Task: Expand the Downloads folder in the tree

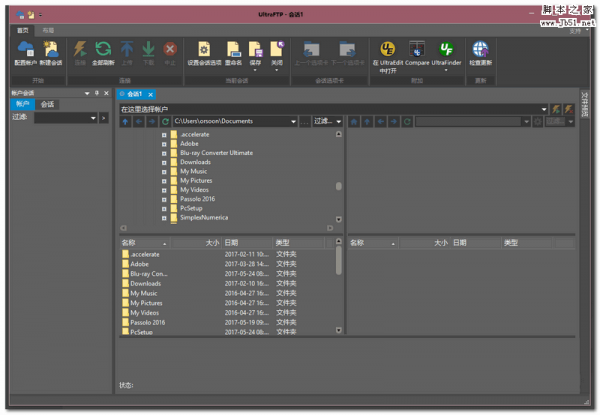Action: tap(163, 162)
